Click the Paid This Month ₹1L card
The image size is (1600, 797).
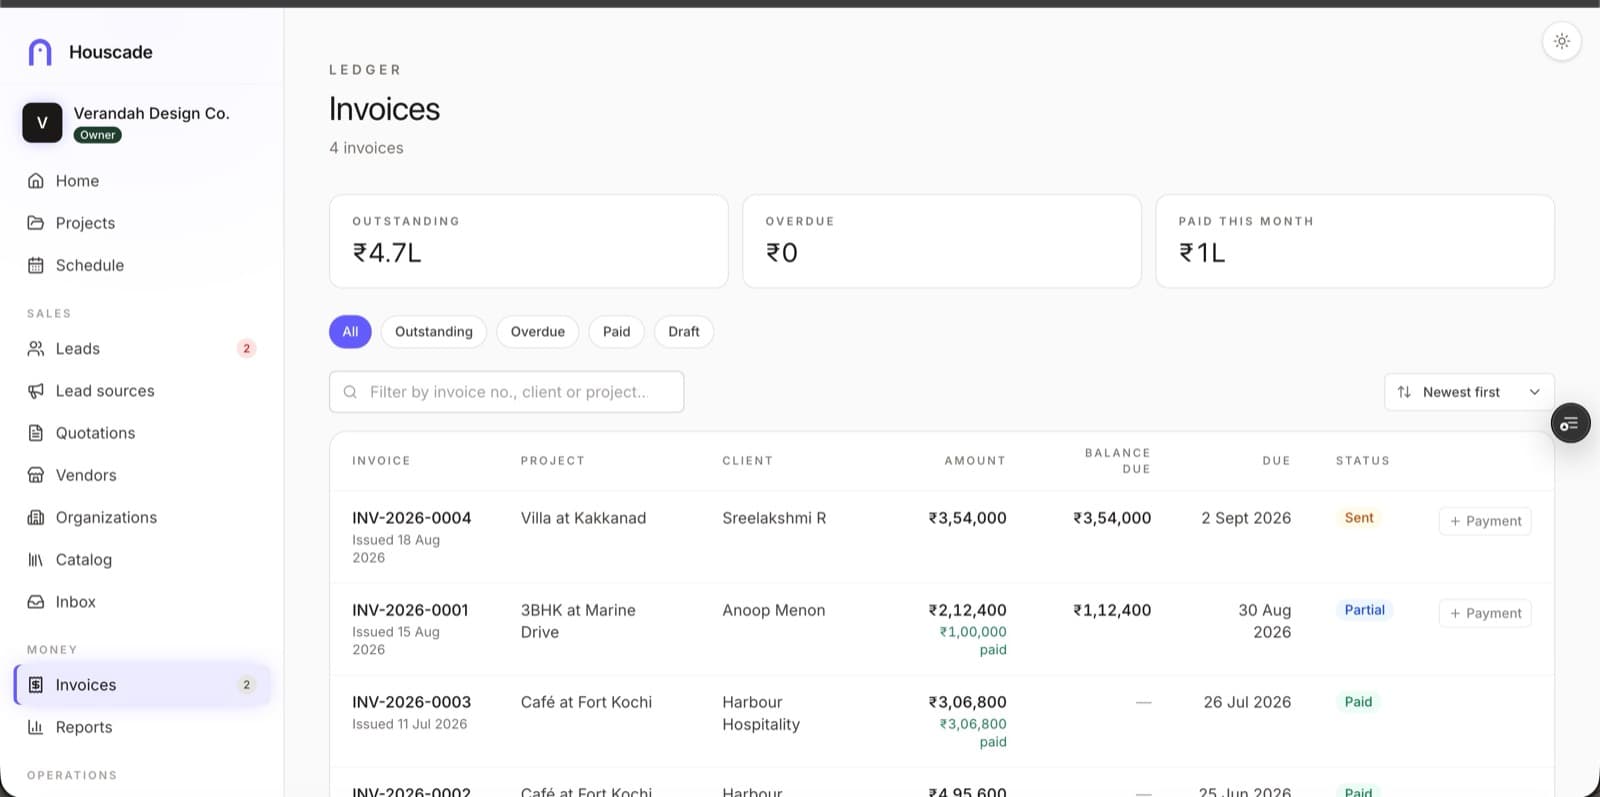coord(1355,241)
